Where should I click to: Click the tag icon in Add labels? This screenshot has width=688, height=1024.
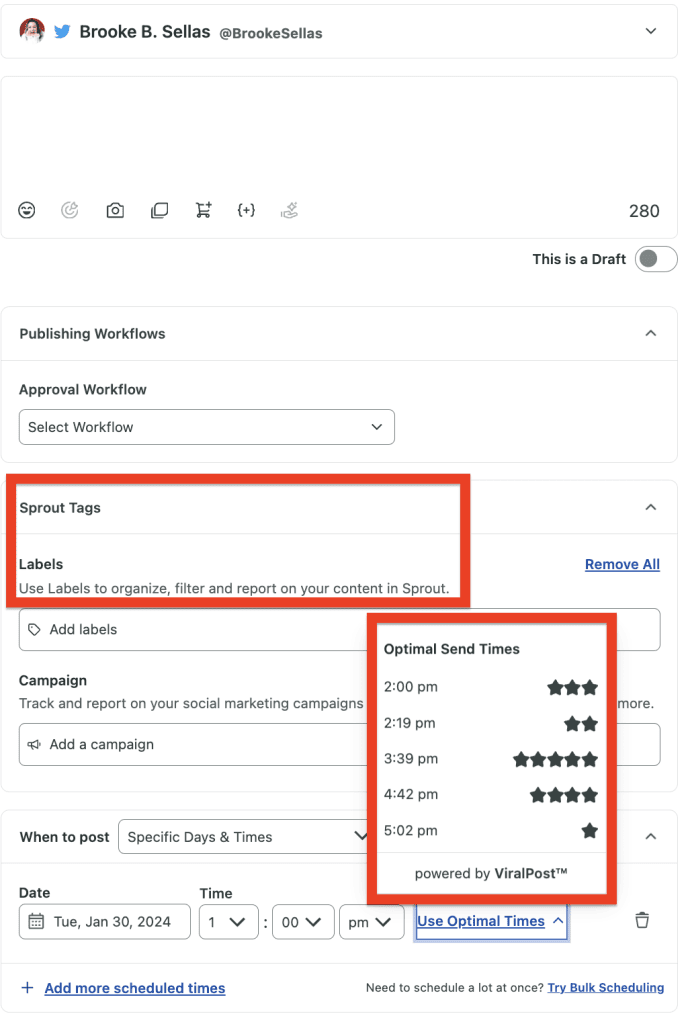coord(35,630)
